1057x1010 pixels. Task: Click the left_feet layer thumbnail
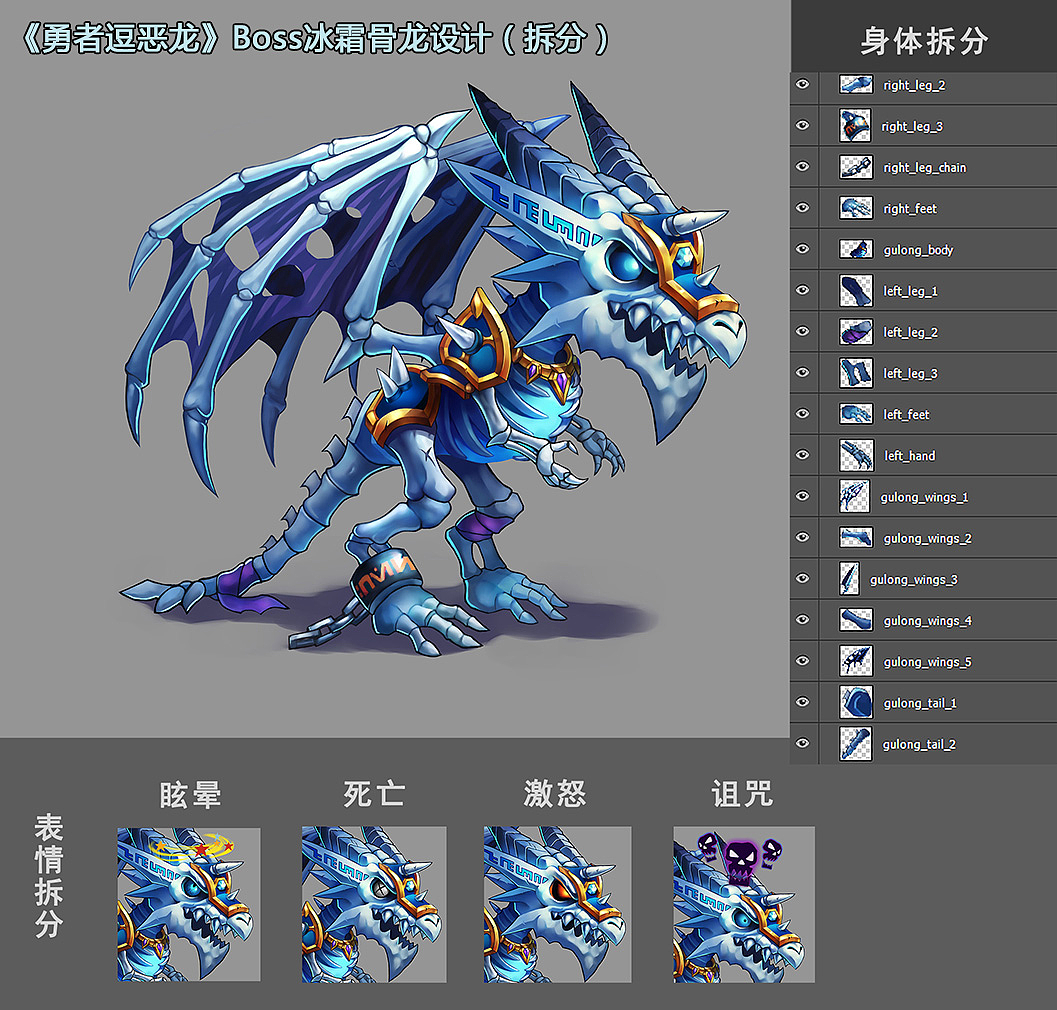pos(856,413)
